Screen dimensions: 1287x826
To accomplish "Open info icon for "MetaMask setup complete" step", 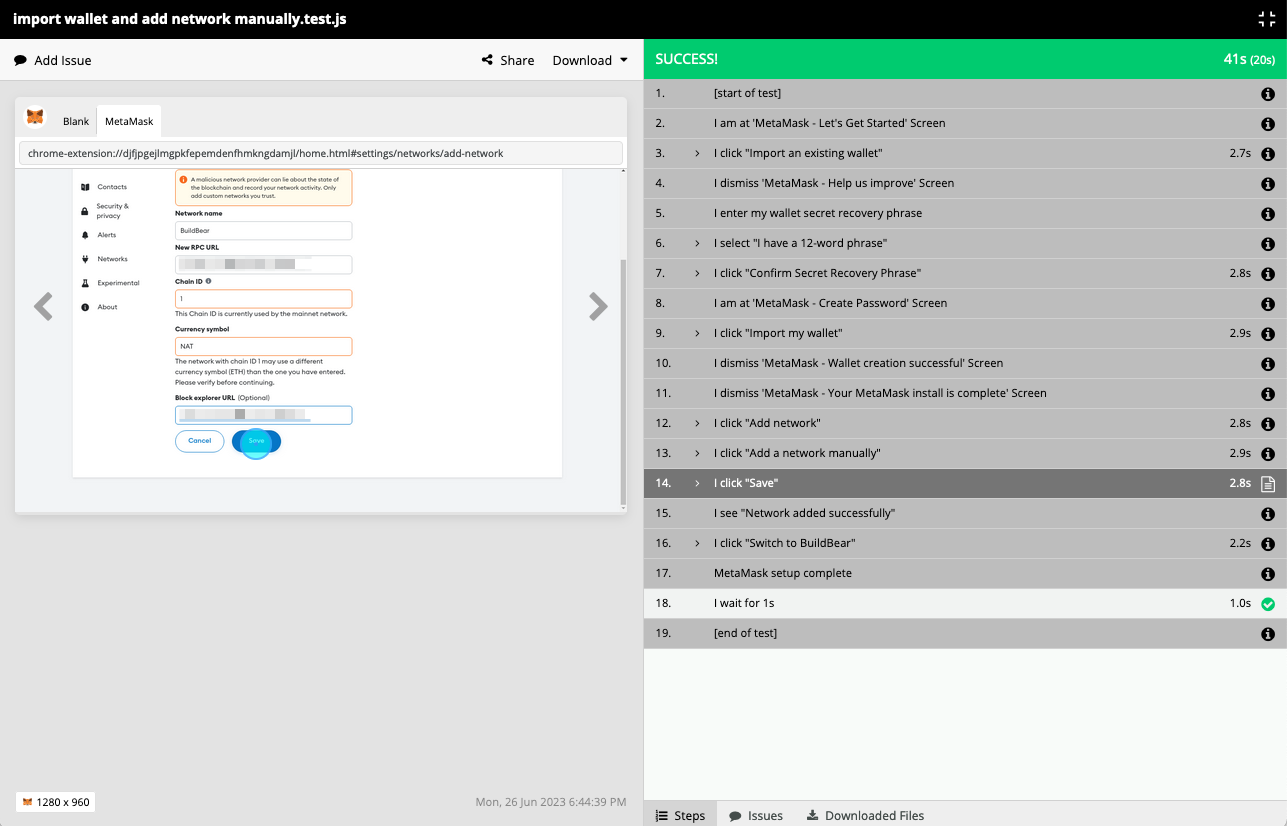I will [x=1267, y=574].
